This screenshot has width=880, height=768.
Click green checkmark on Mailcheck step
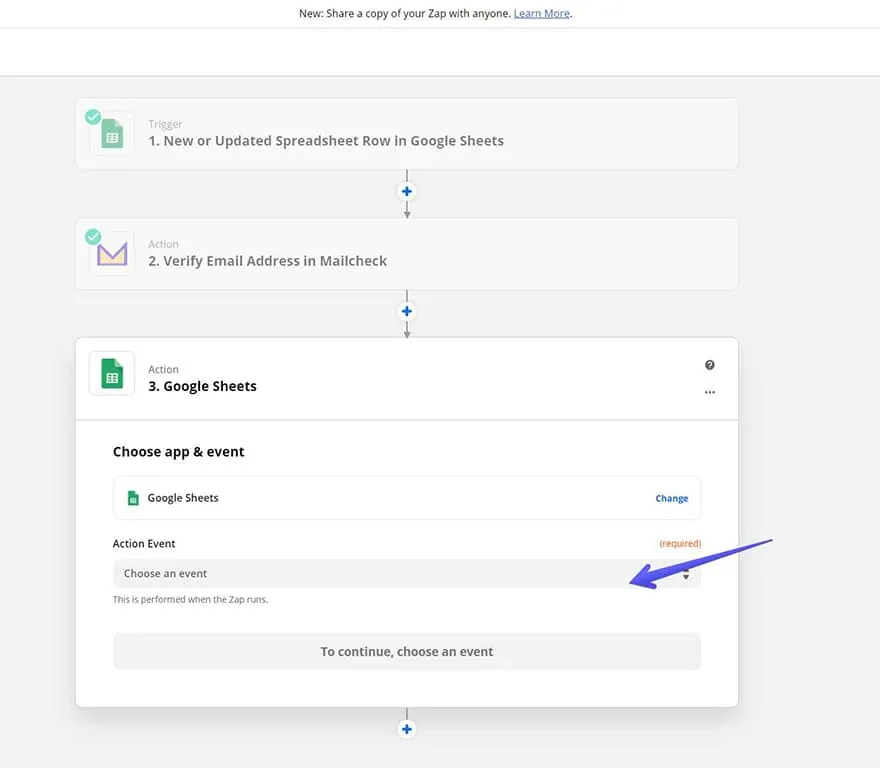pos(93,237)
